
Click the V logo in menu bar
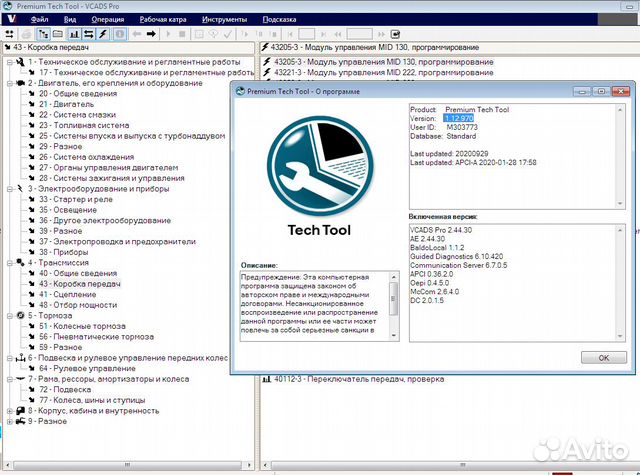(x=11, y=19)
